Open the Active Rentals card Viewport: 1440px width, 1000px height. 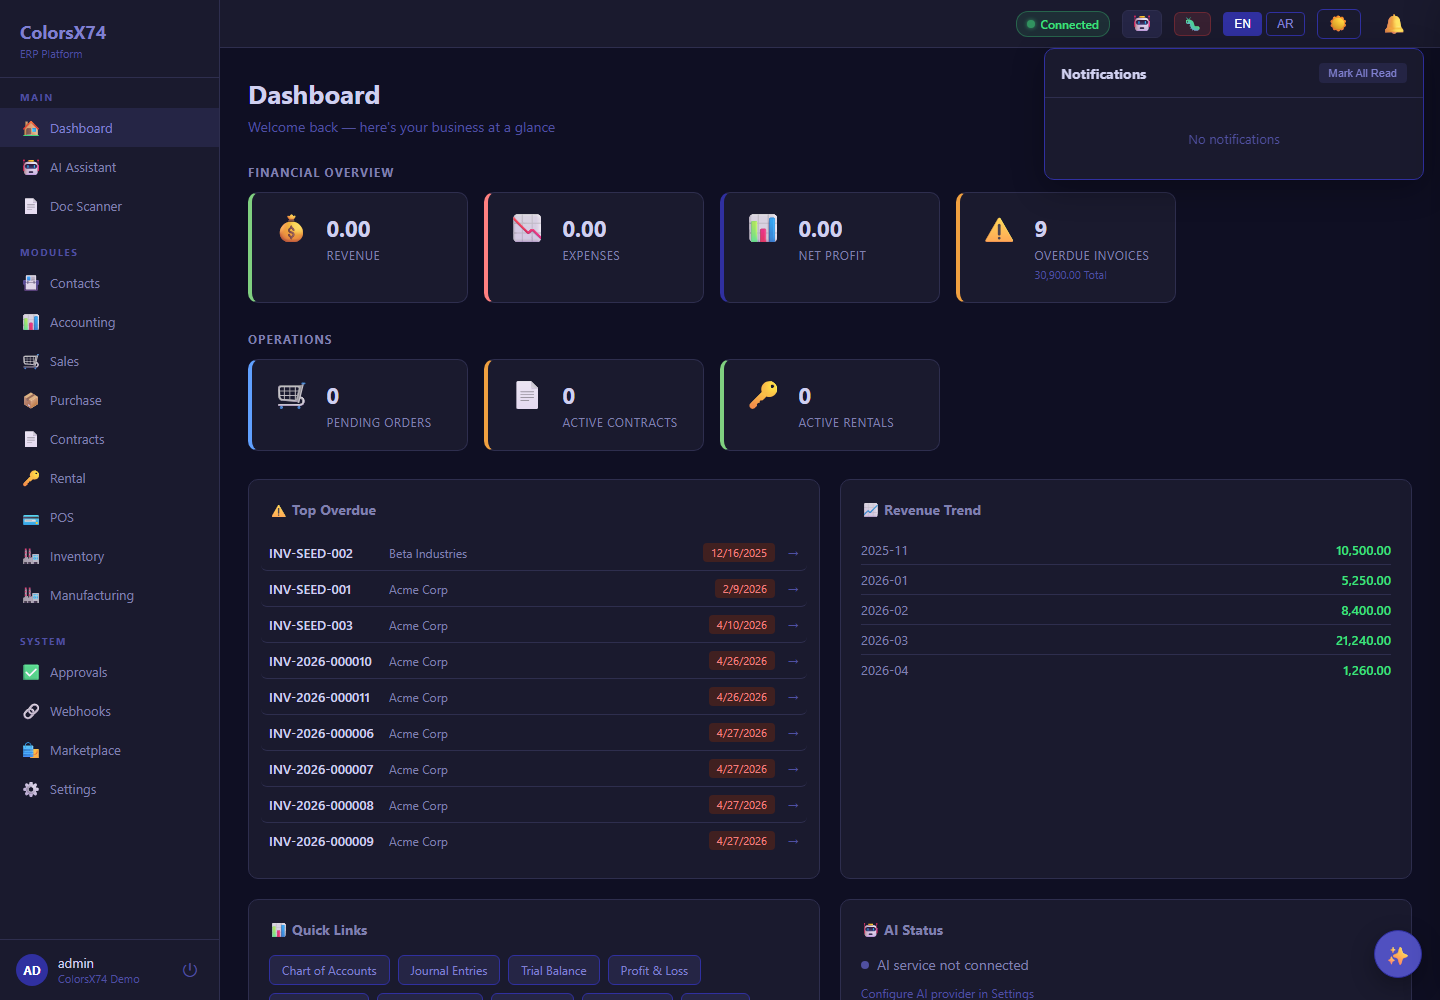click(x=830, y=405)
